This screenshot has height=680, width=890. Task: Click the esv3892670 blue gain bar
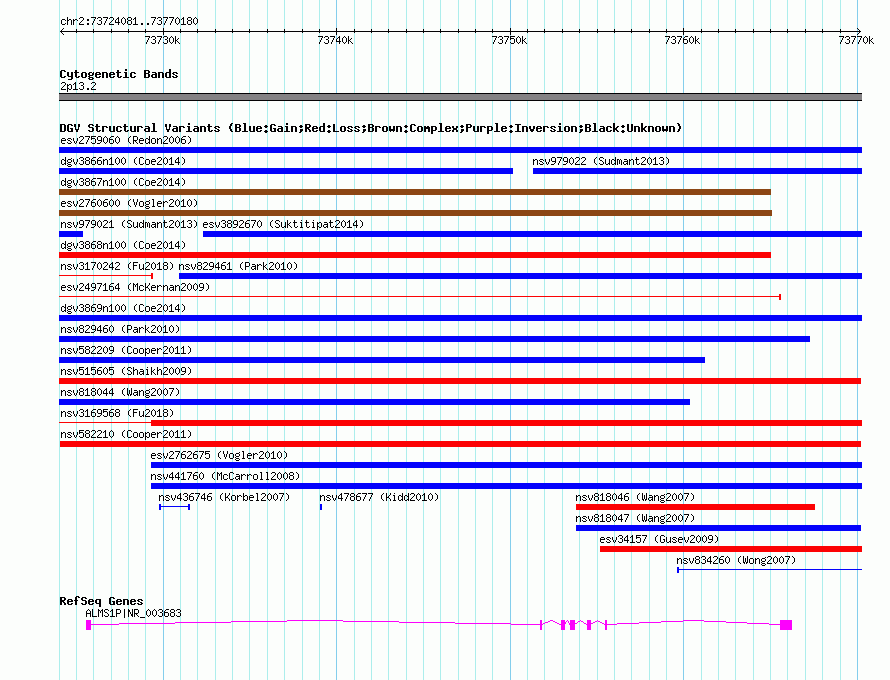[532, 234]
